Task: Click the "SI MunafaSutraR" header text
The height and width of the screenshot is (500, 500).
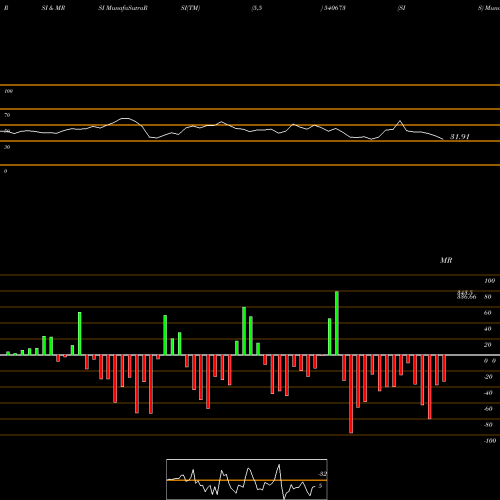Action: (x=123, y=8)
